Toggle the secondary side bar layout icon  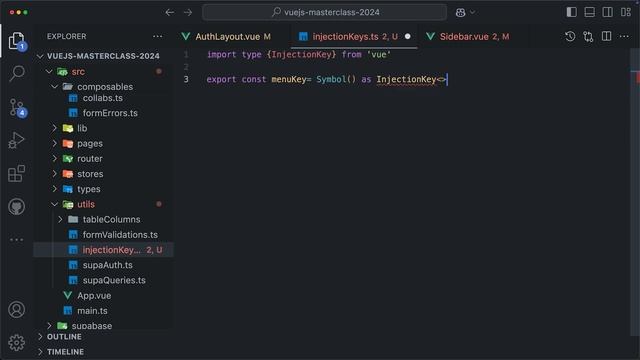tap(607, 12)
